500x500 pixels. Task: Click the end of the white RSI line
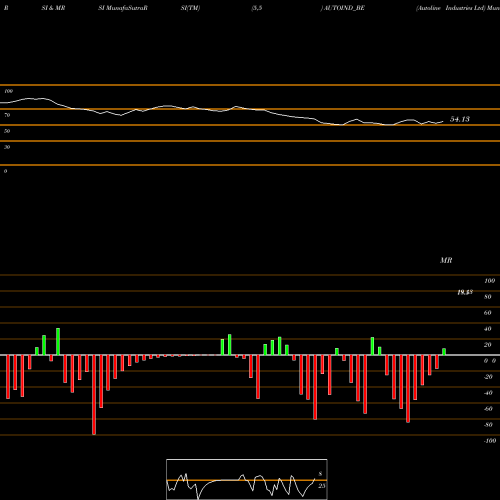pyautogui.click(x=443, y=121)
